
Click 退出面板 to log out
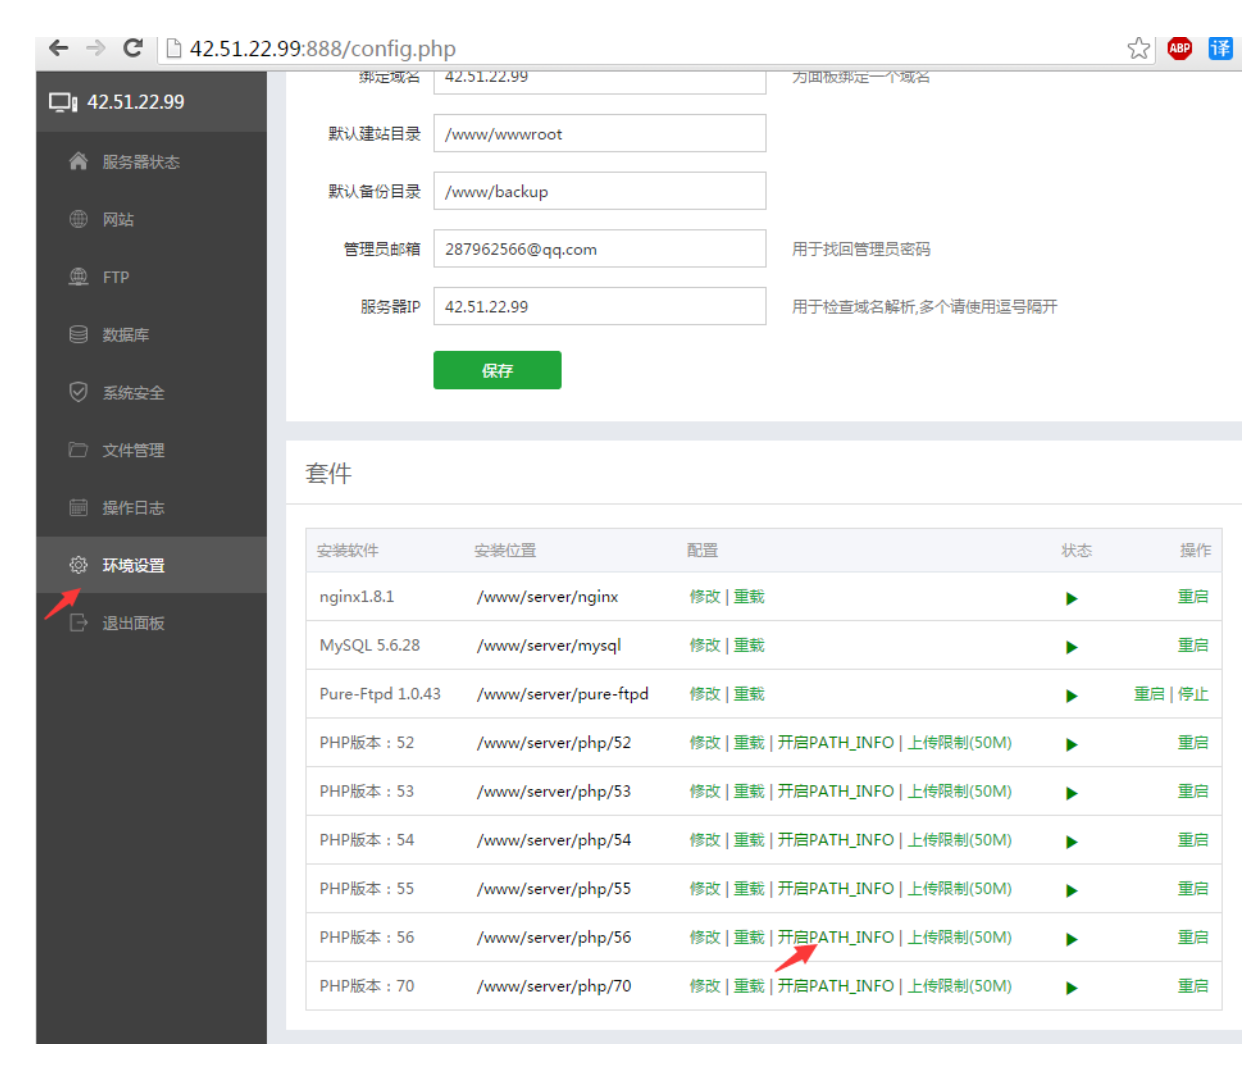click(x=132, y=623)
